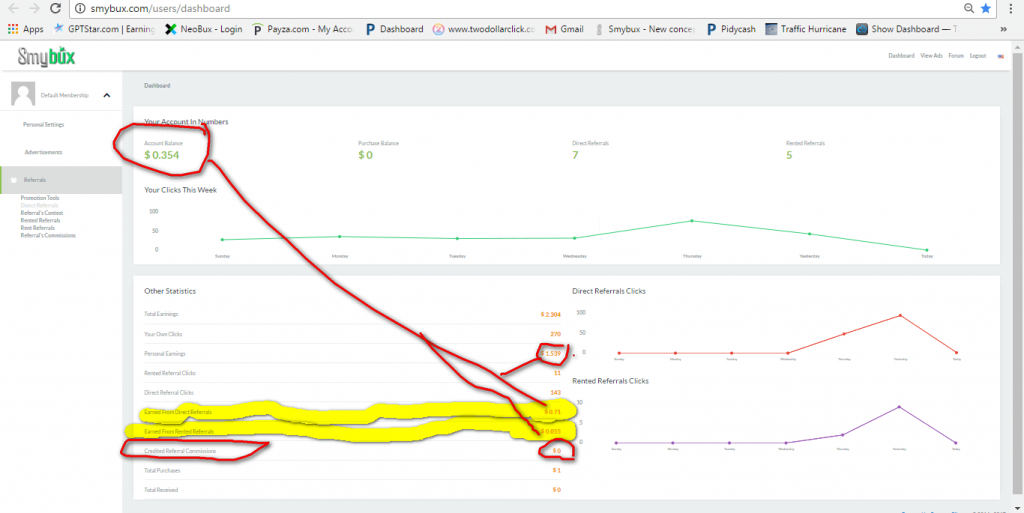This screenshot has height=513, width=1024.
Task: Open Promotion Tools in sidebar submenu
Action: (40, 198)
